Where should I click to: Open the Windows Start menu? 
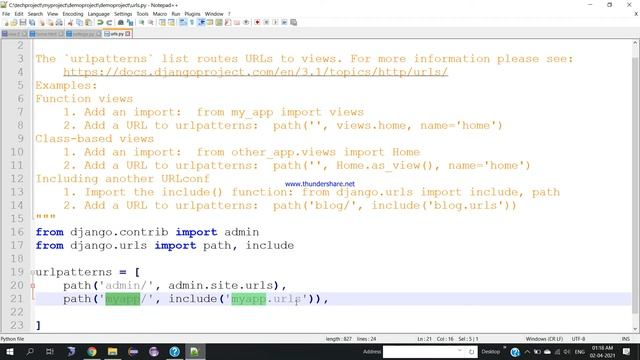click(x=9, y=351)
